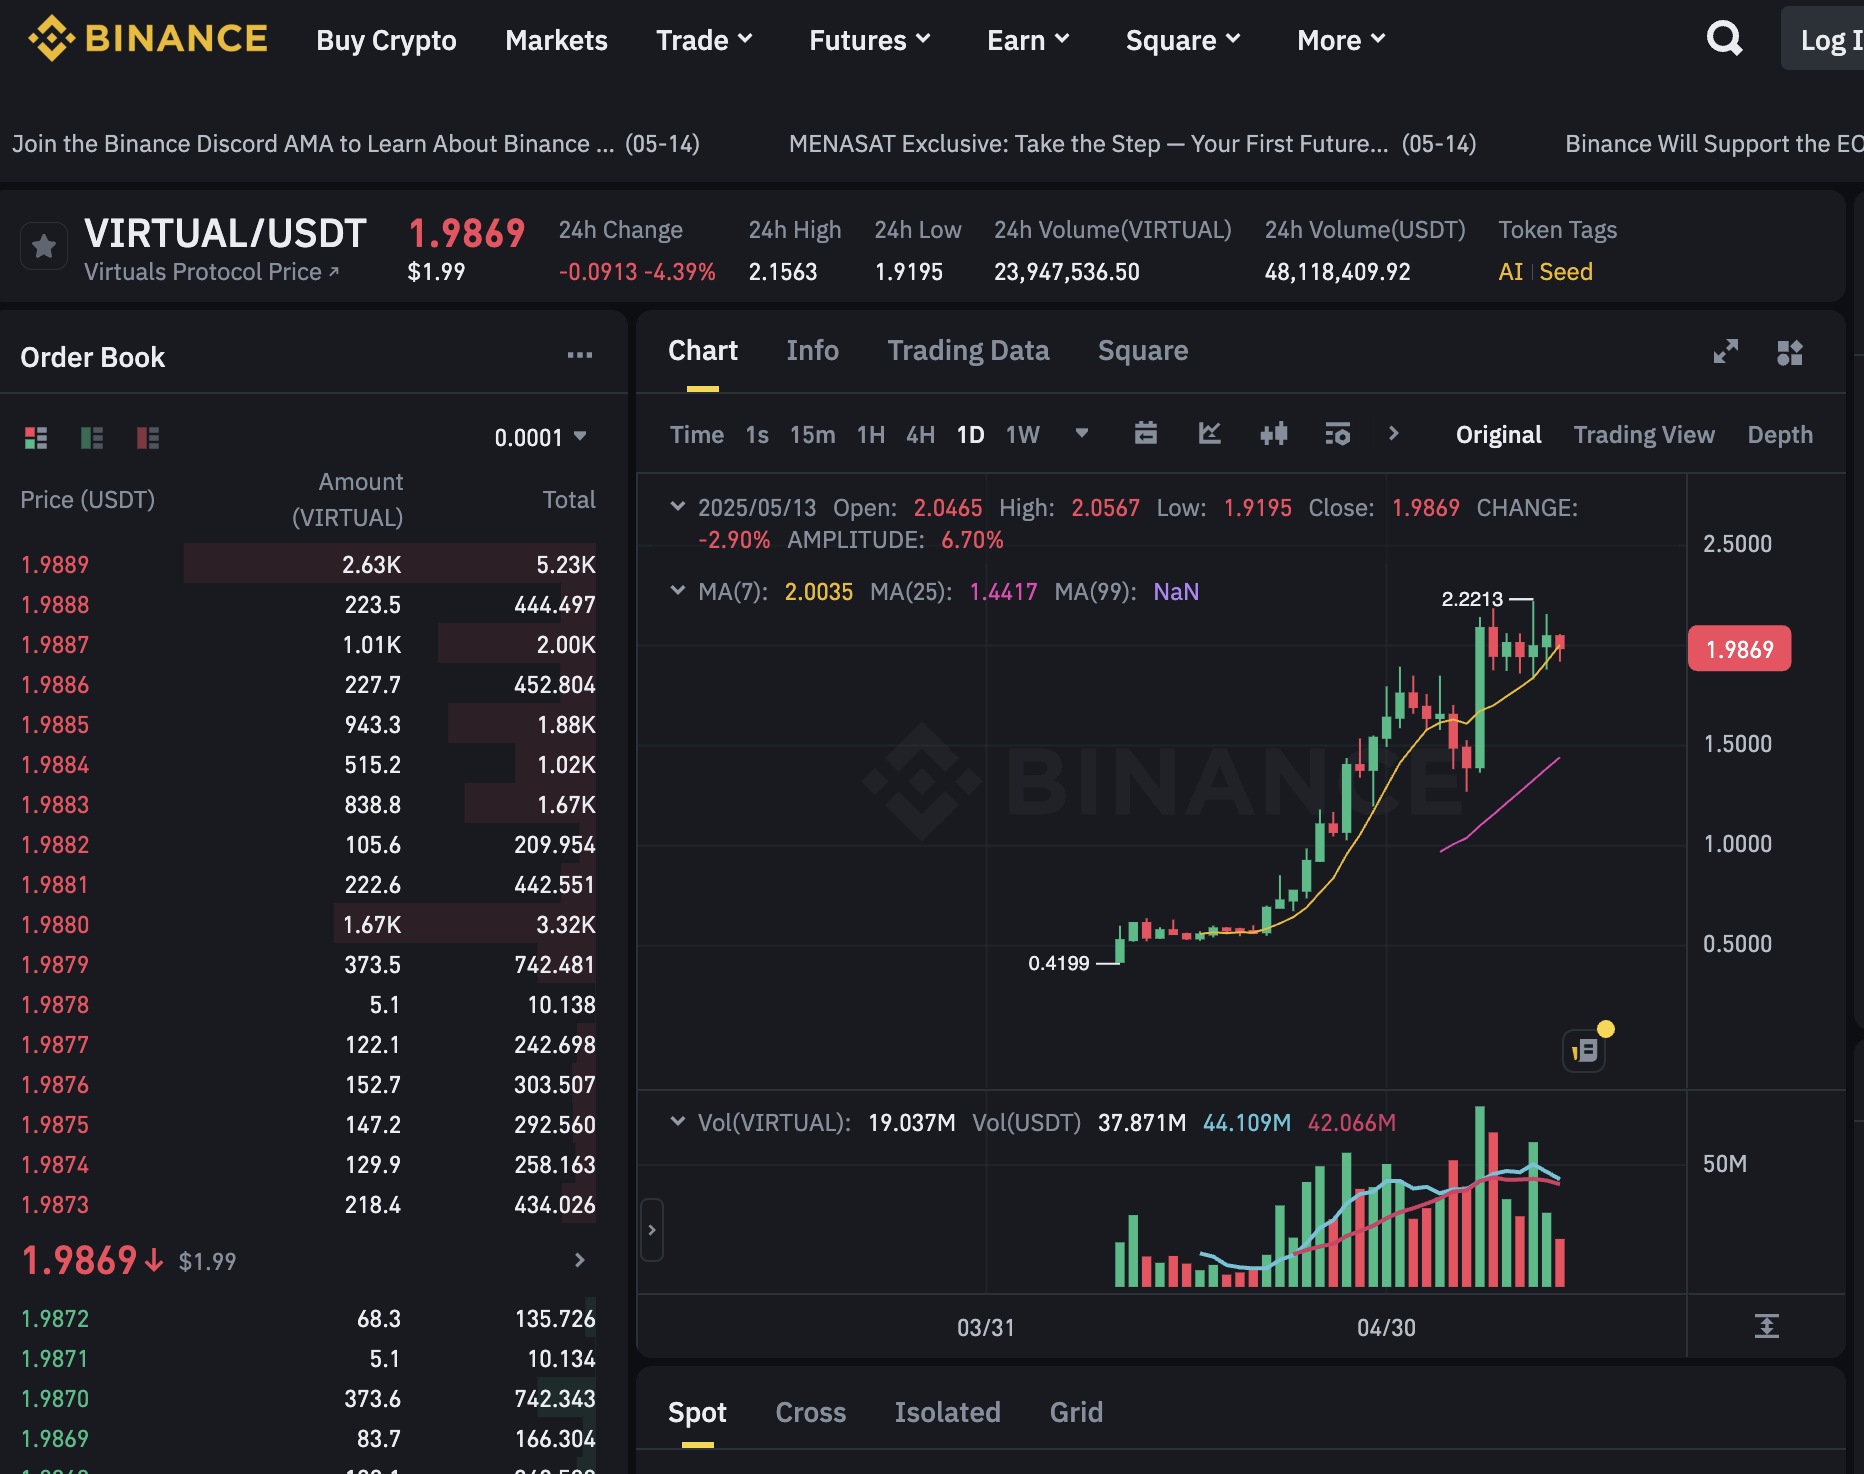
Task: Click the 1.9869 current price label on axis
Action: [x=1739, y=649]
